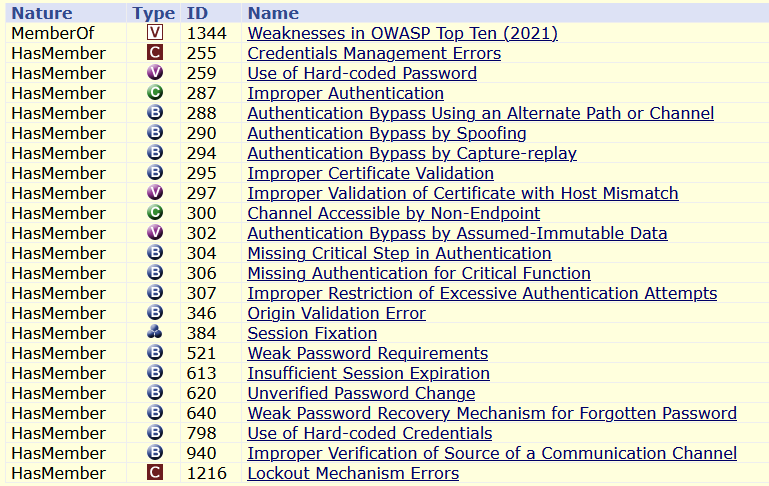Open Use of Hard-coded Password link
This screenshot has height=486, width=769.
click(362, 74)
